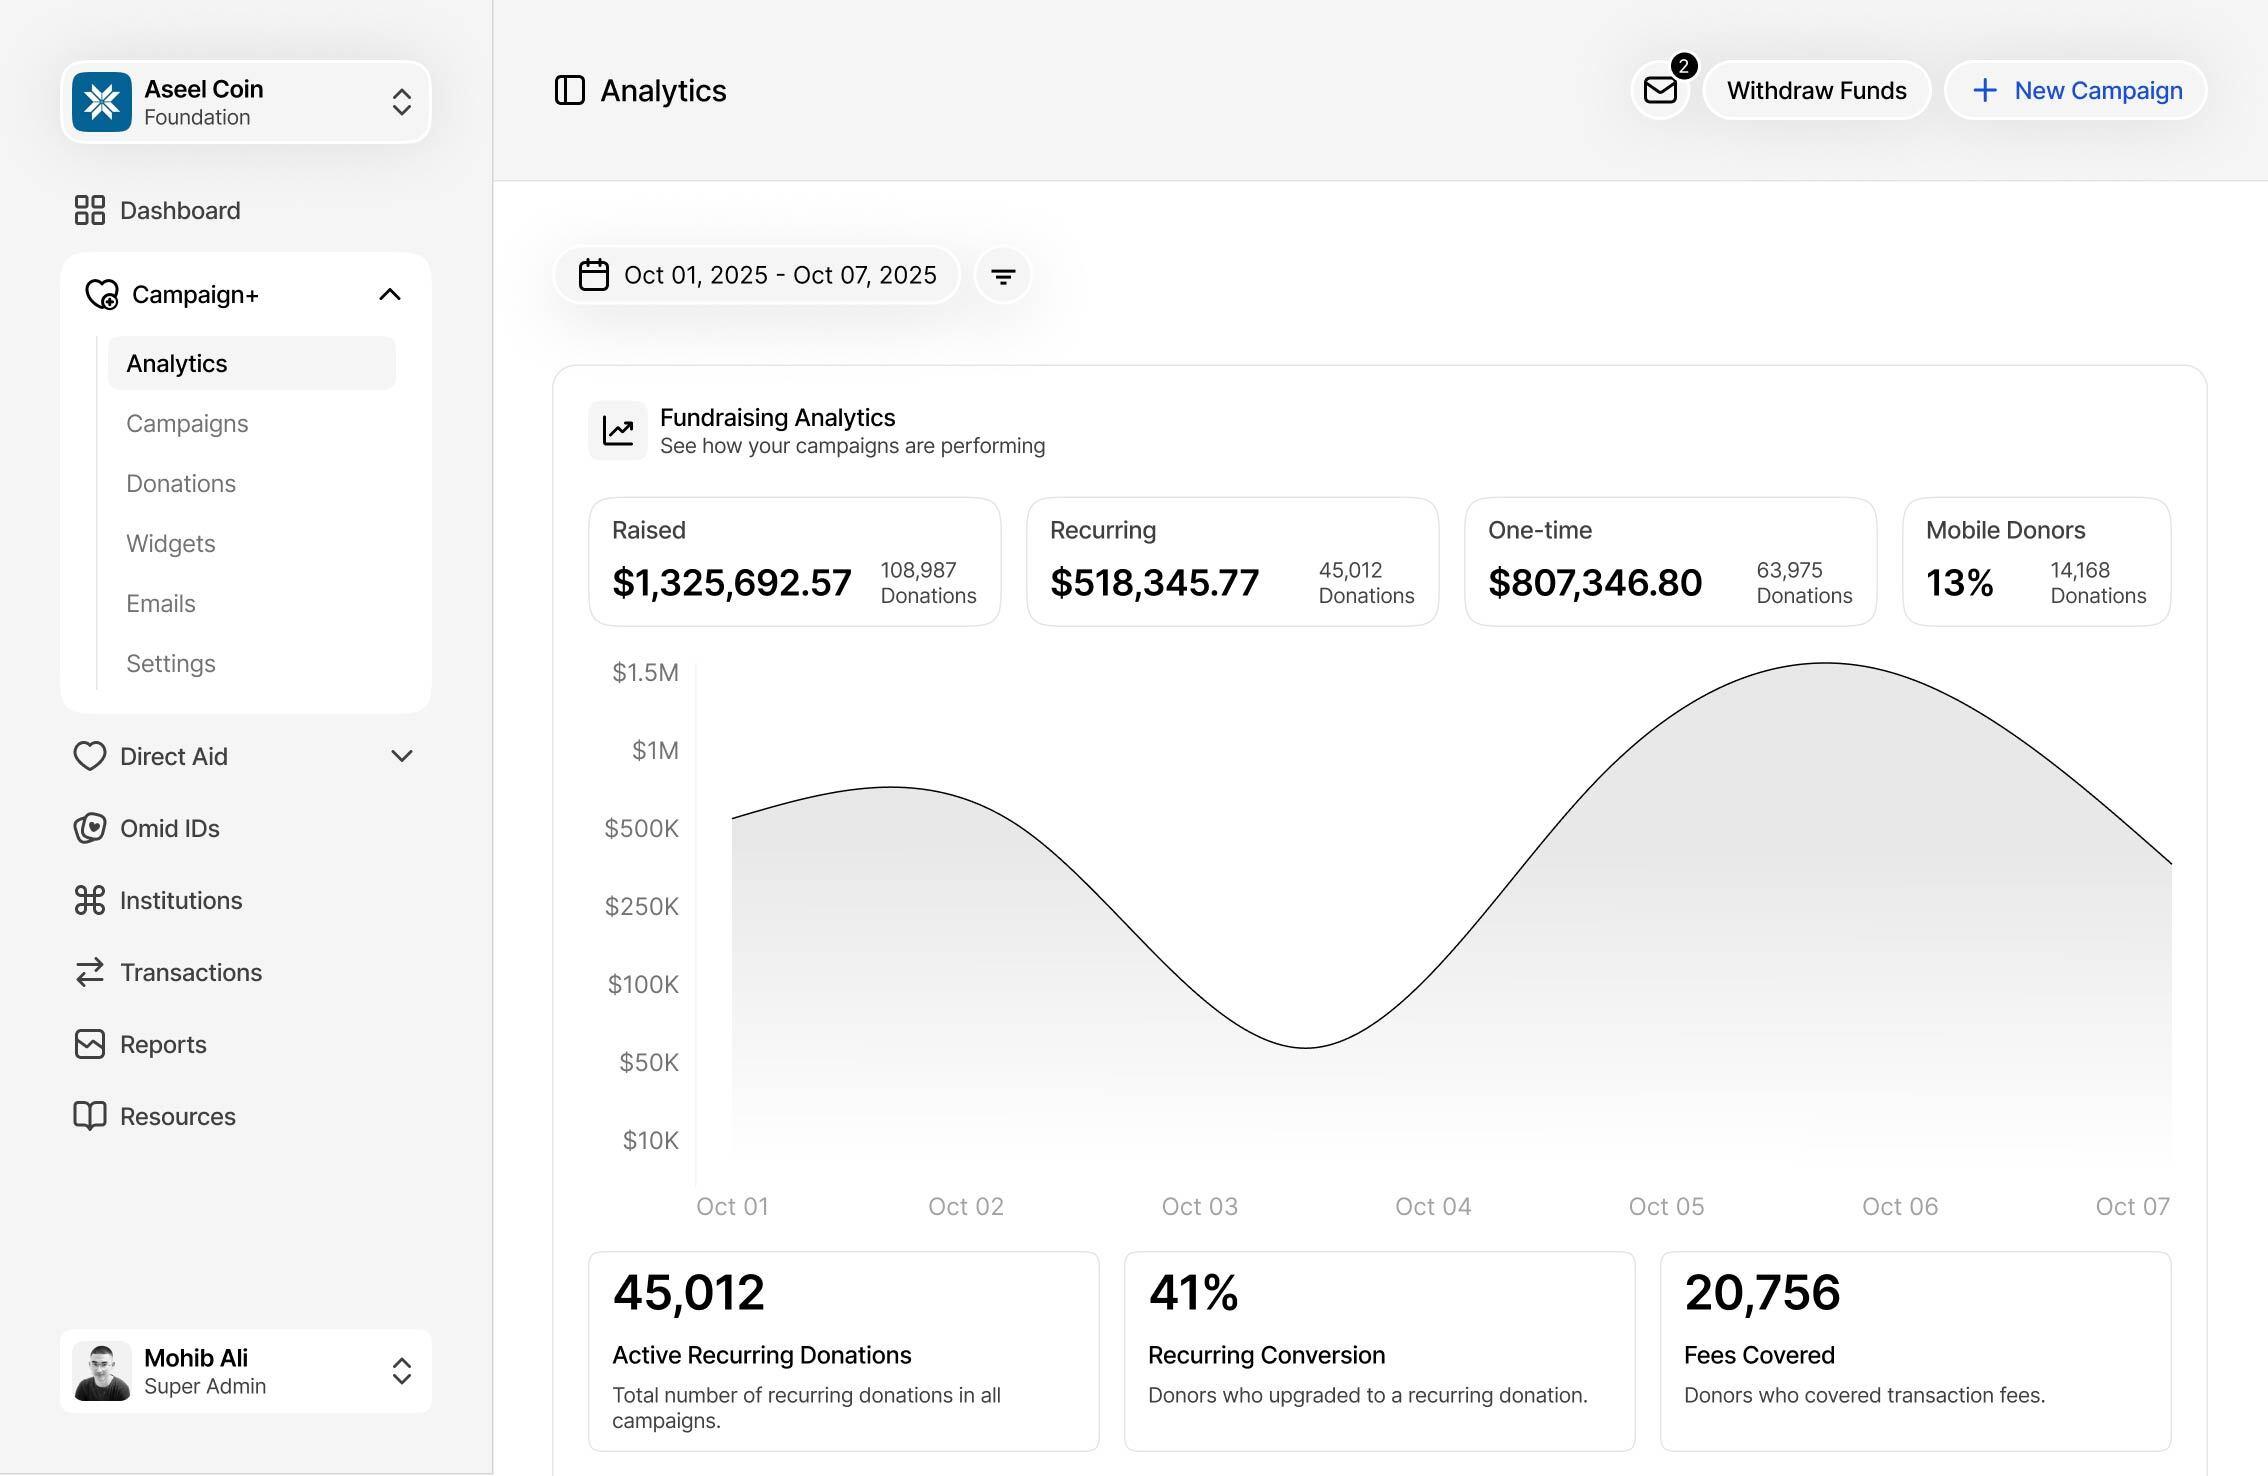
Task: Click the Dashboard grid icon
Action: pos(90,210)
